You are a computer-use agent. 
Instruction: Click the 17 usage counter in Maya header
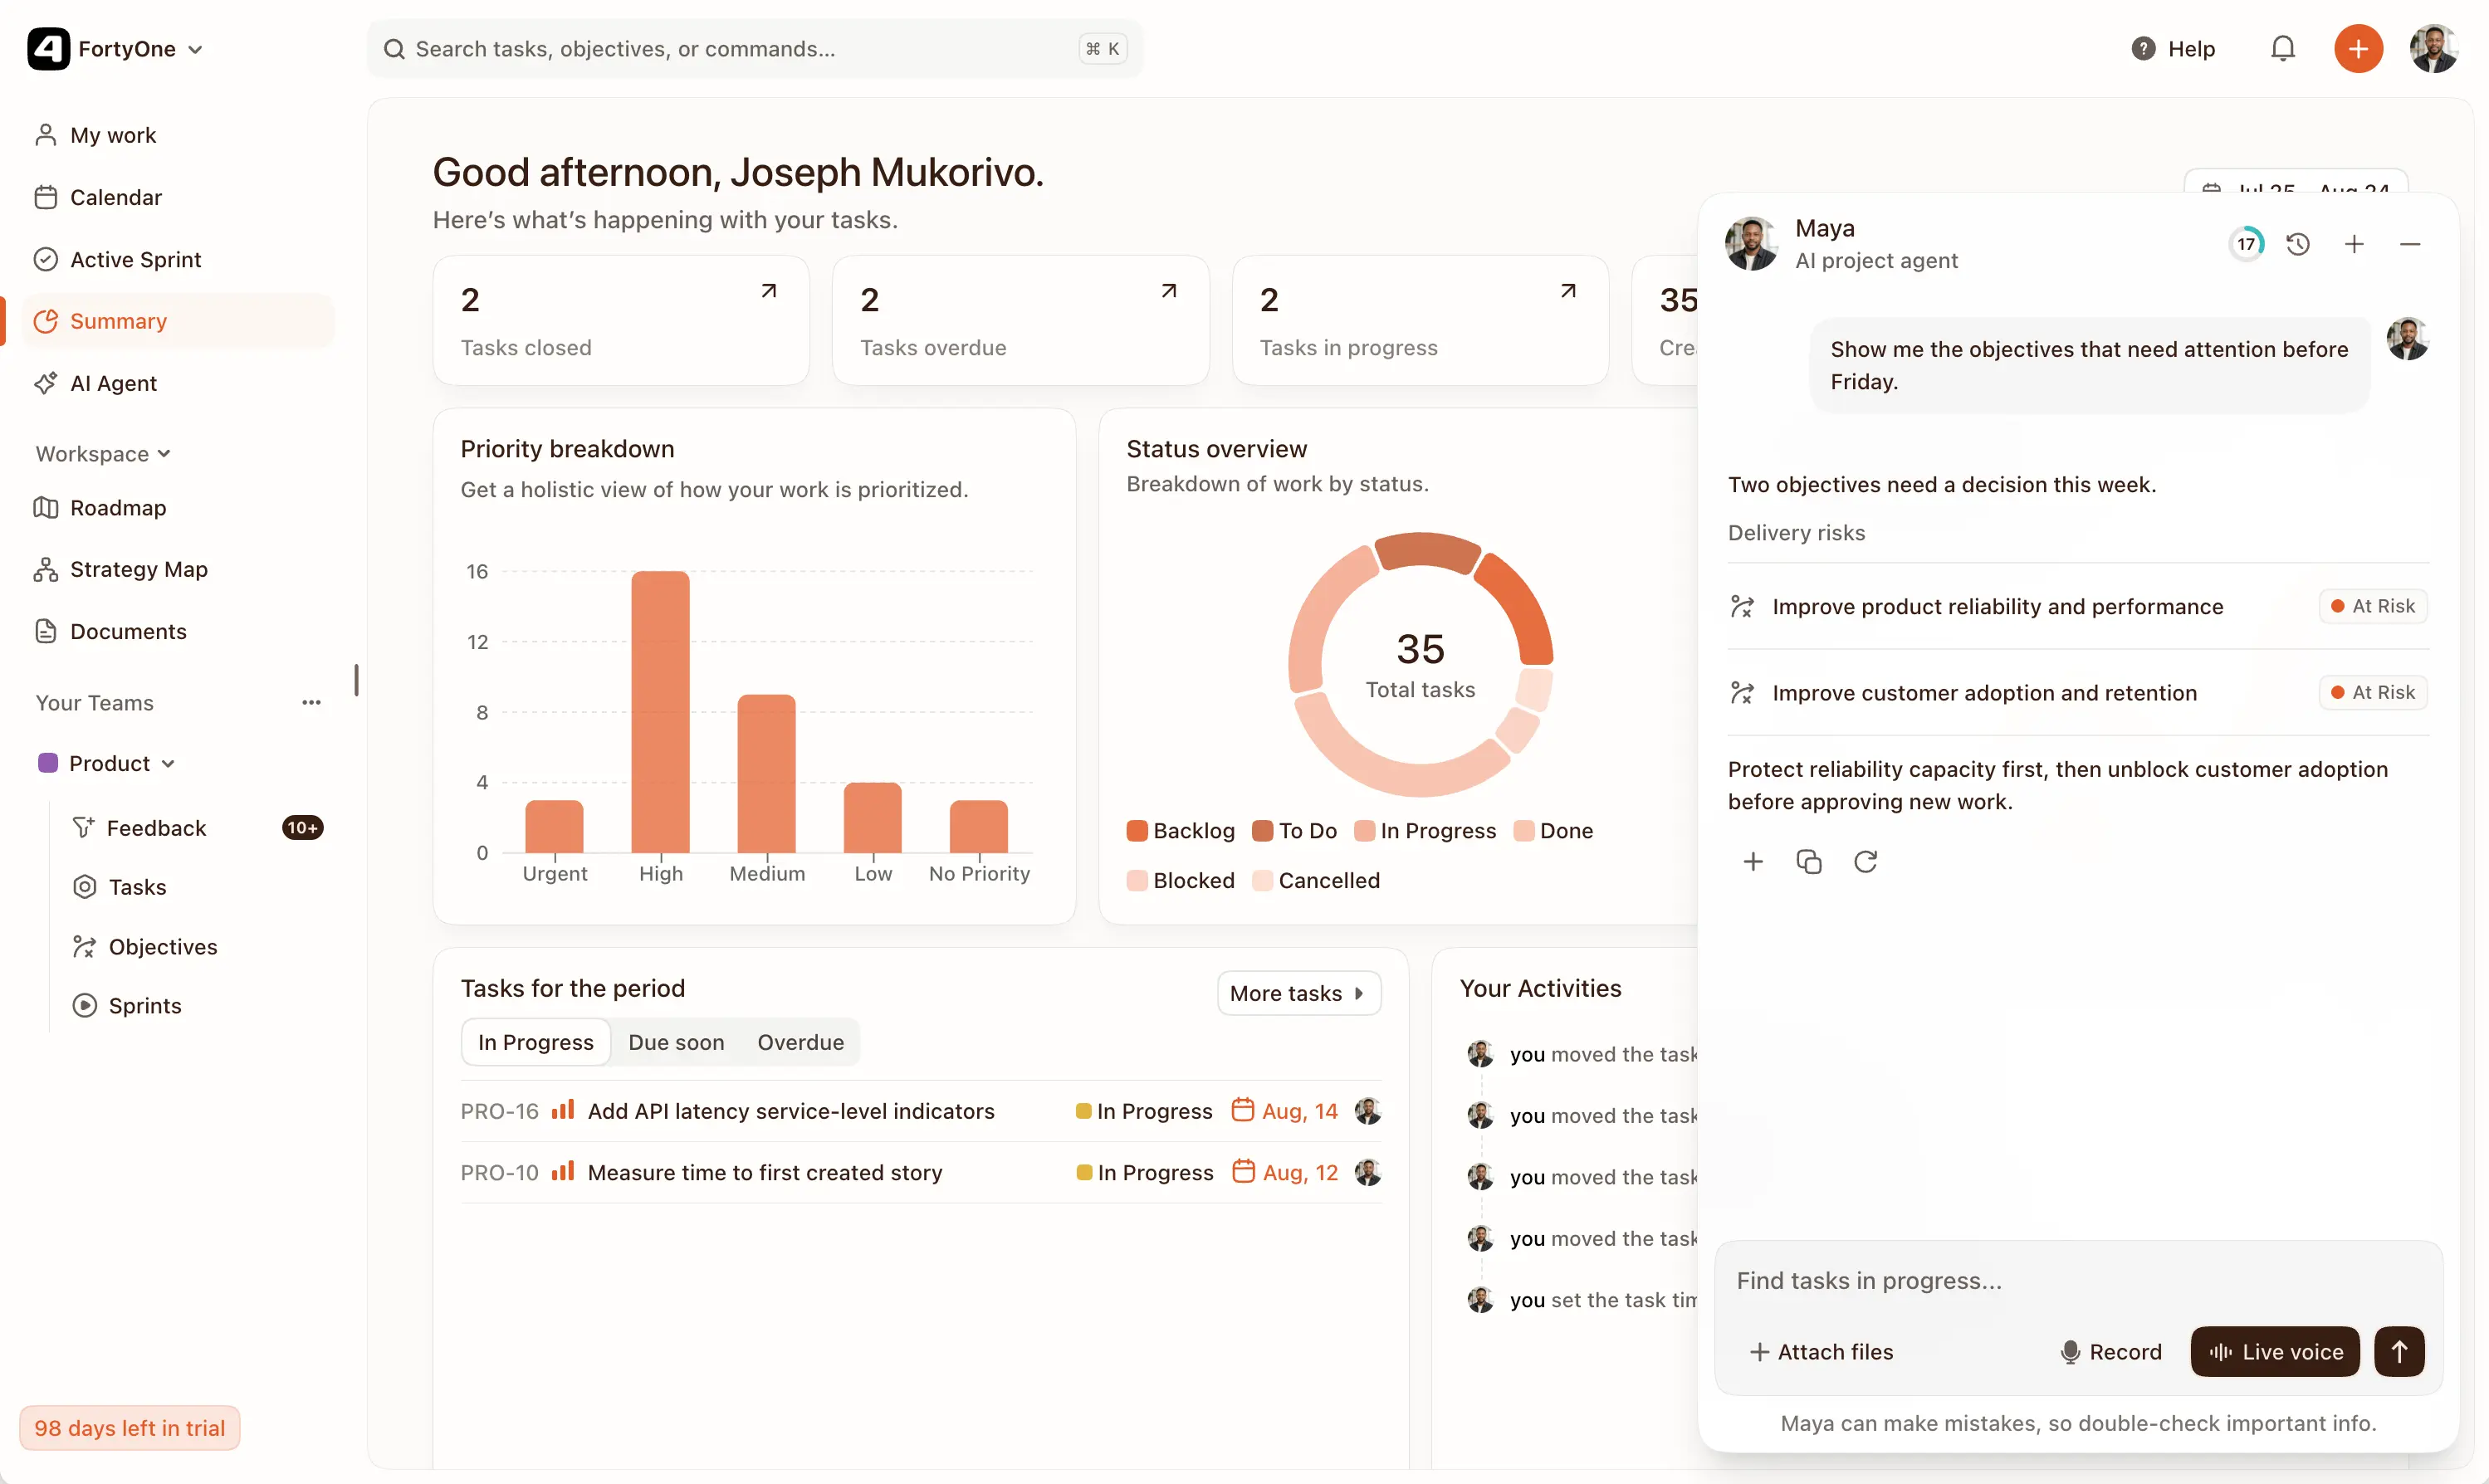pos(2246,244)
